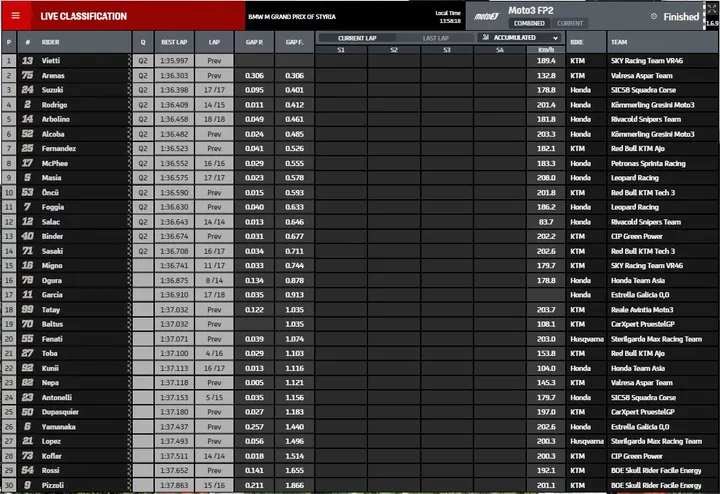Screen dimensions: 720x494
Task: Select rider Rodrigo's name
Action: [54, 105]
